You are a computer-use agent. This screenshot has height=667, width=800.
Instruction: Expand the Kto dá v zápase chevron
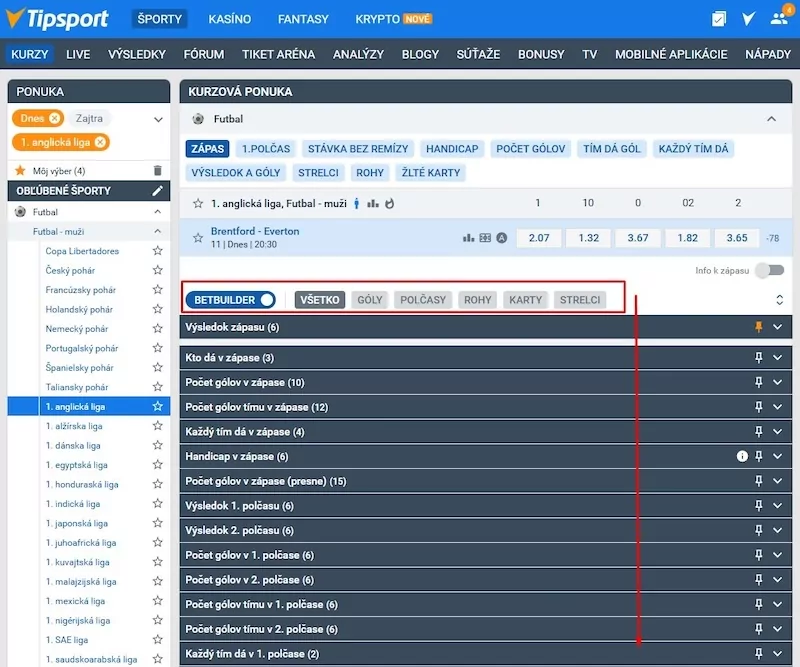coord(778,358)
